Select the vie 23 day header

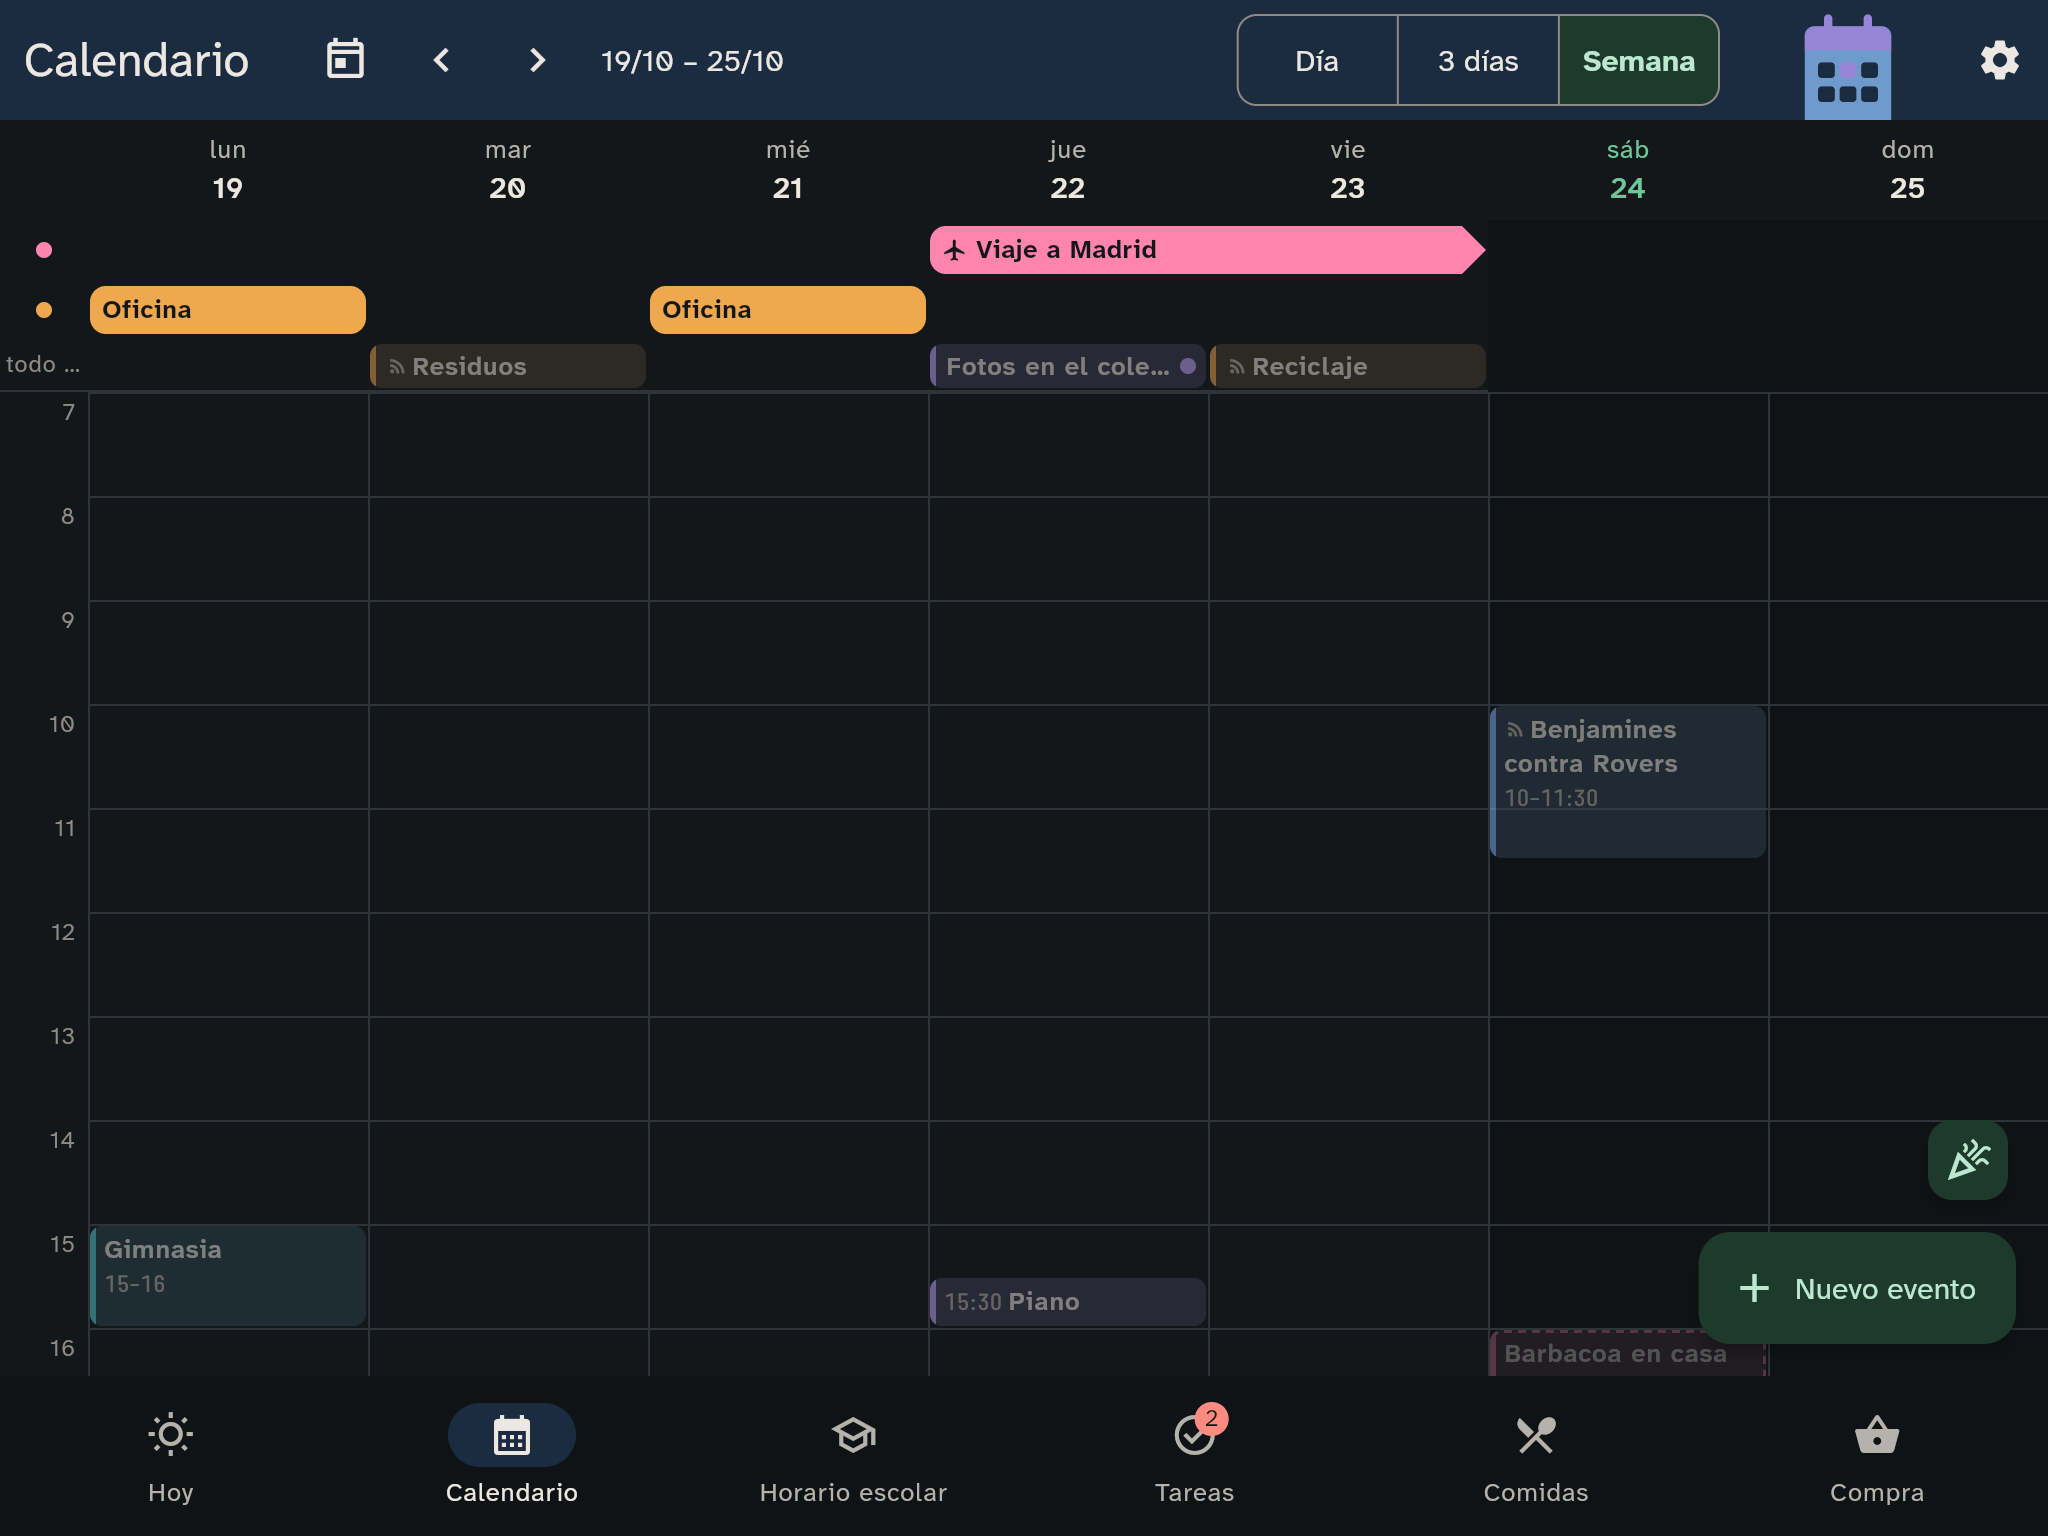(x=1348, y=170)
